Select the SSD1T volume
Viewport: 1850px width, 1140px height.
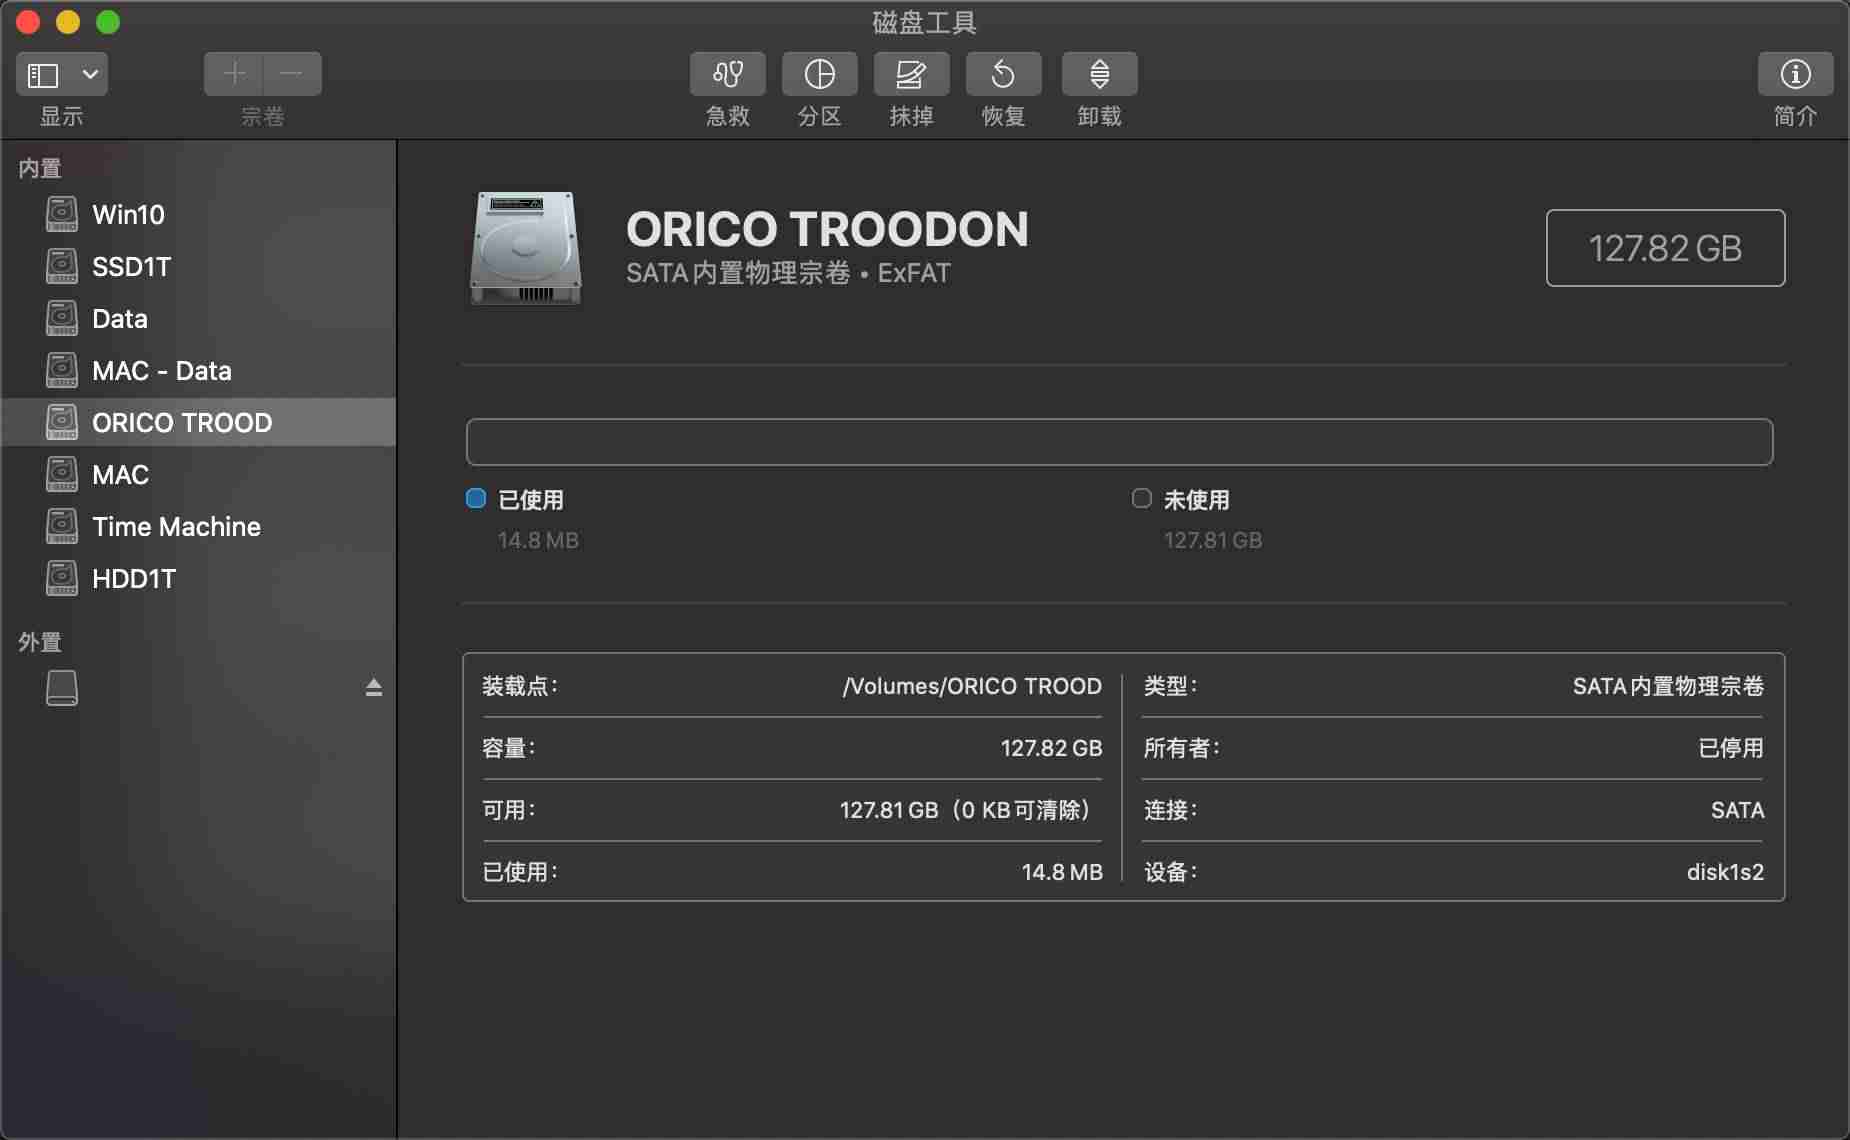click(x=198, y=266)
